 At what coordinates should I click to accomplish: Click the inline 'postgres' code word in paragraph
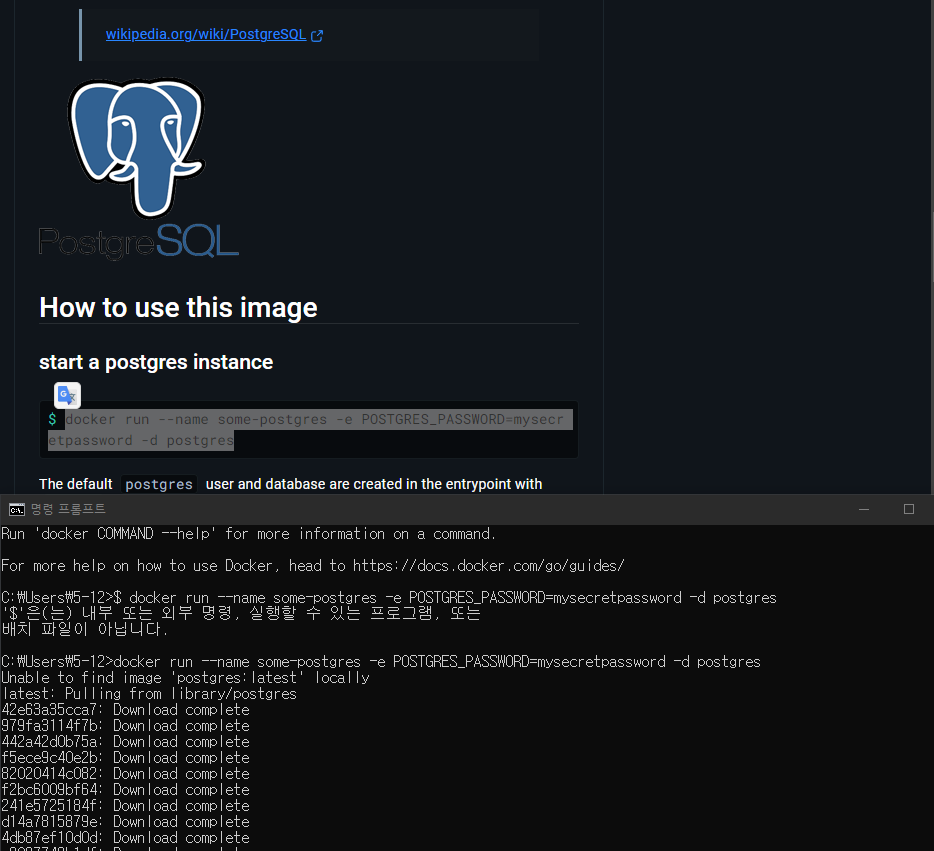pyautogui.click(x=159, y=484)
